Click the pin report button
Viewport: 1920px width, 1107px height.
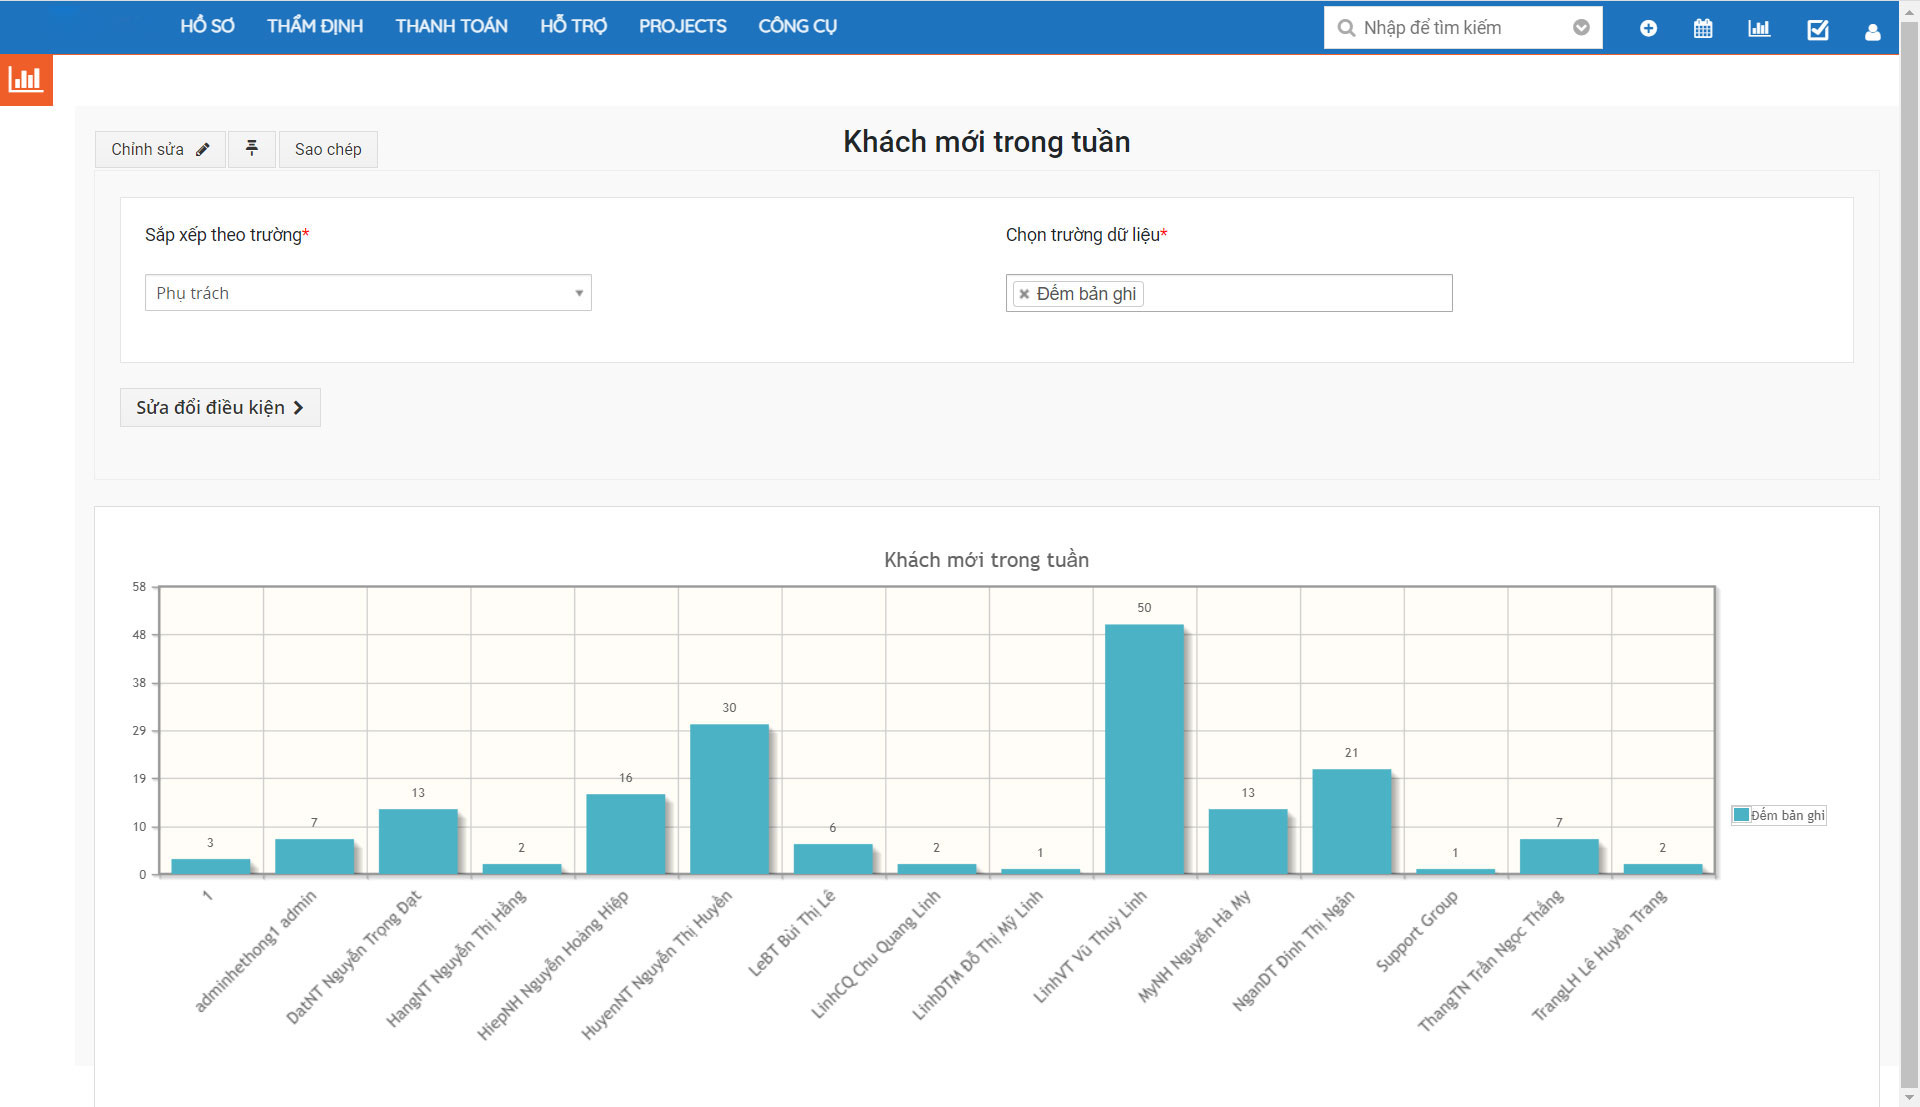point(252,149)
